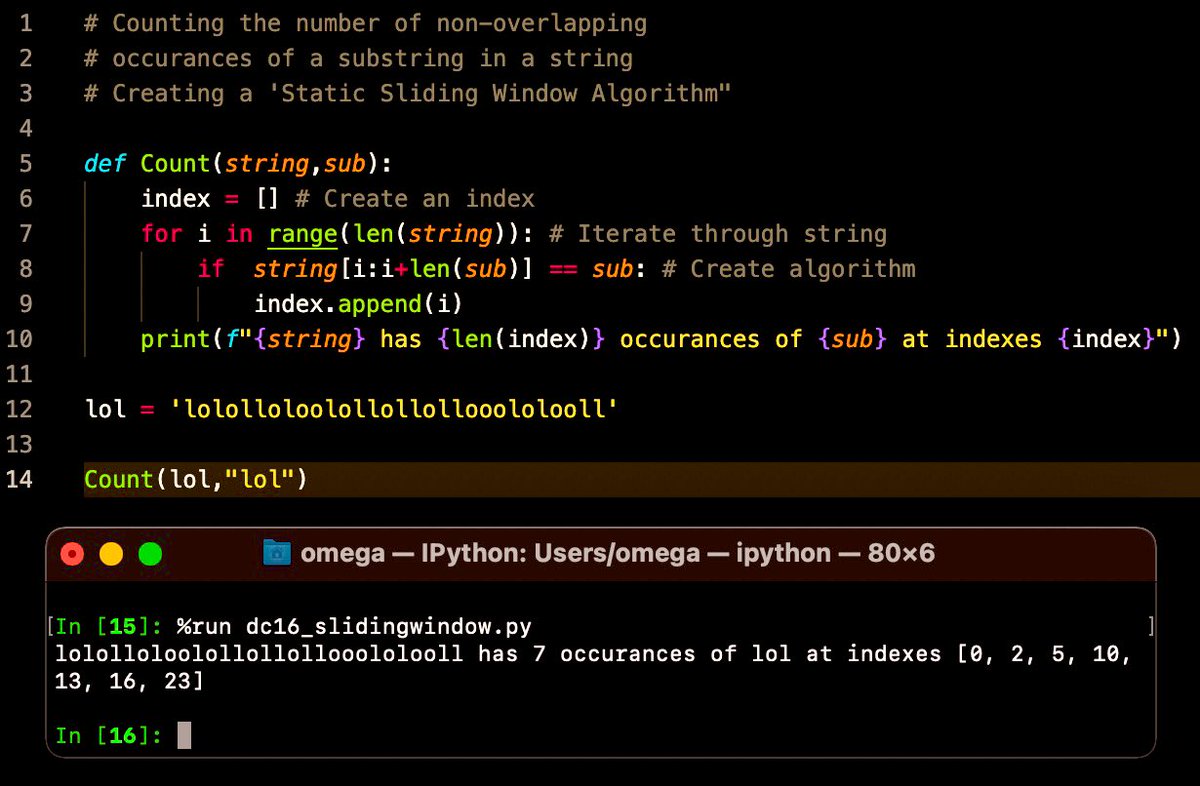Click the terminal output line 'has 7 occurances'
This screenshot has height=786, width=1200.
[x=593, y=654]
